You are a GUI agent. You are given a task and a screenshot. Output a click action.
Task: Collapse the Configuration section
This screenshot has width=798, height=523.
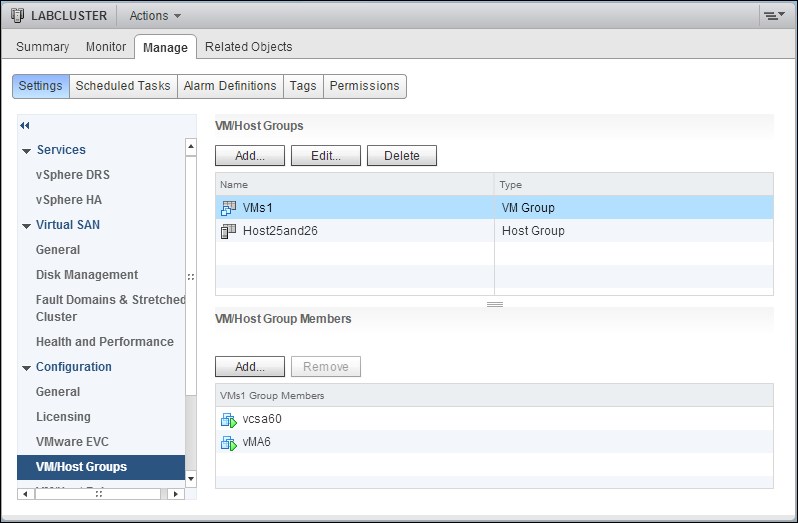click(26, 367)
